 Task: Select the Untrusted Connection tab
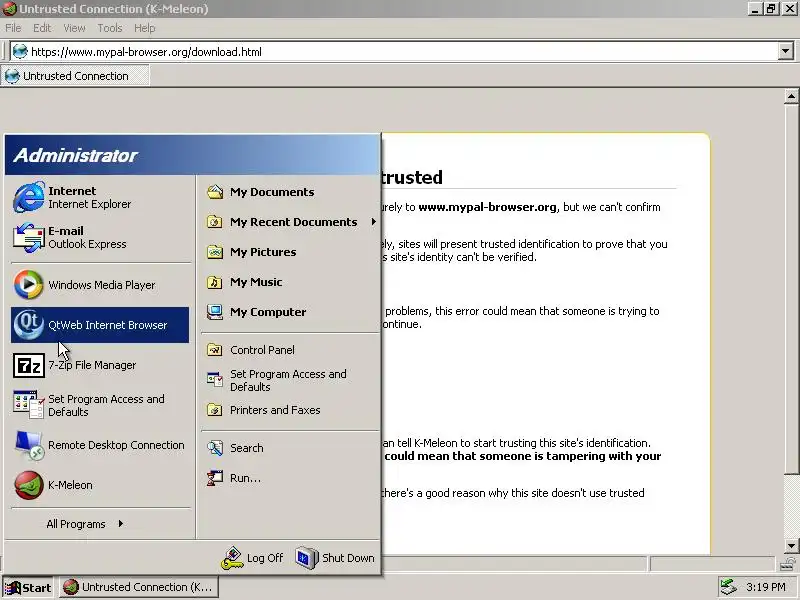tap(76, 76)
